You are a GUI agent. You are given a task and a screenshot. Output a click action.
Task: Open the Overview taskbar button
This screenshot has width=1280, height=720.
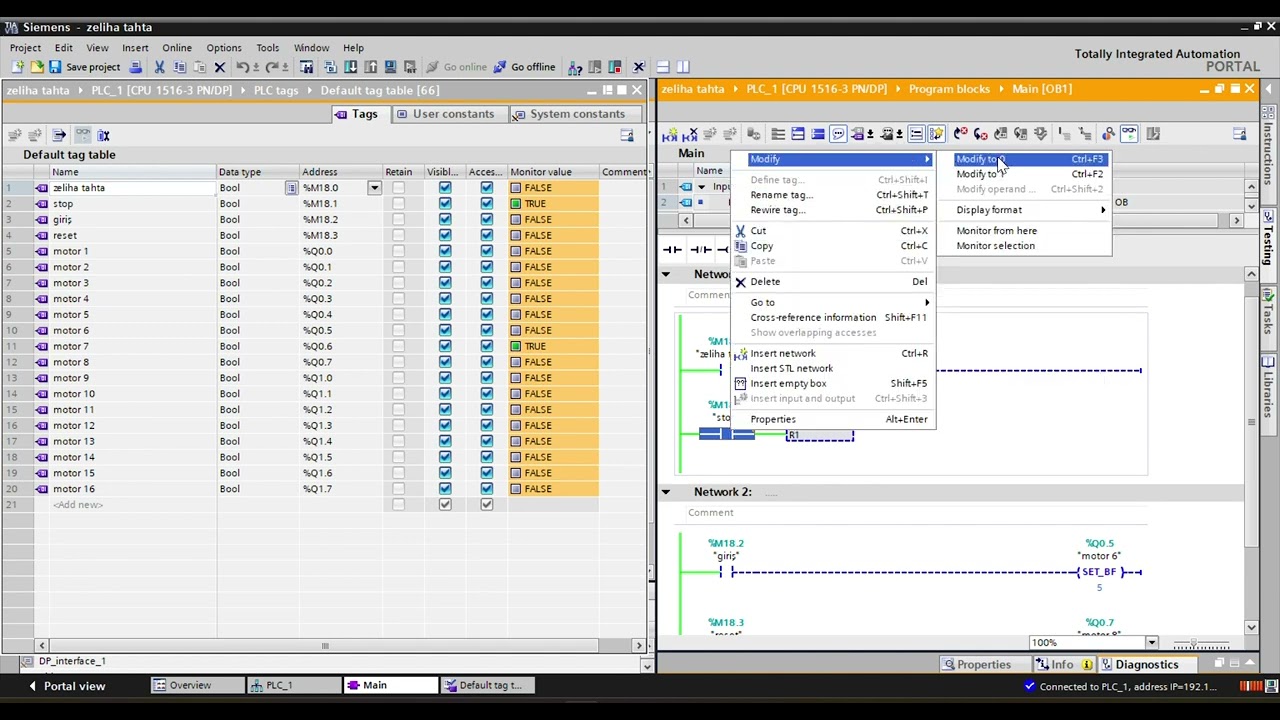182,686
